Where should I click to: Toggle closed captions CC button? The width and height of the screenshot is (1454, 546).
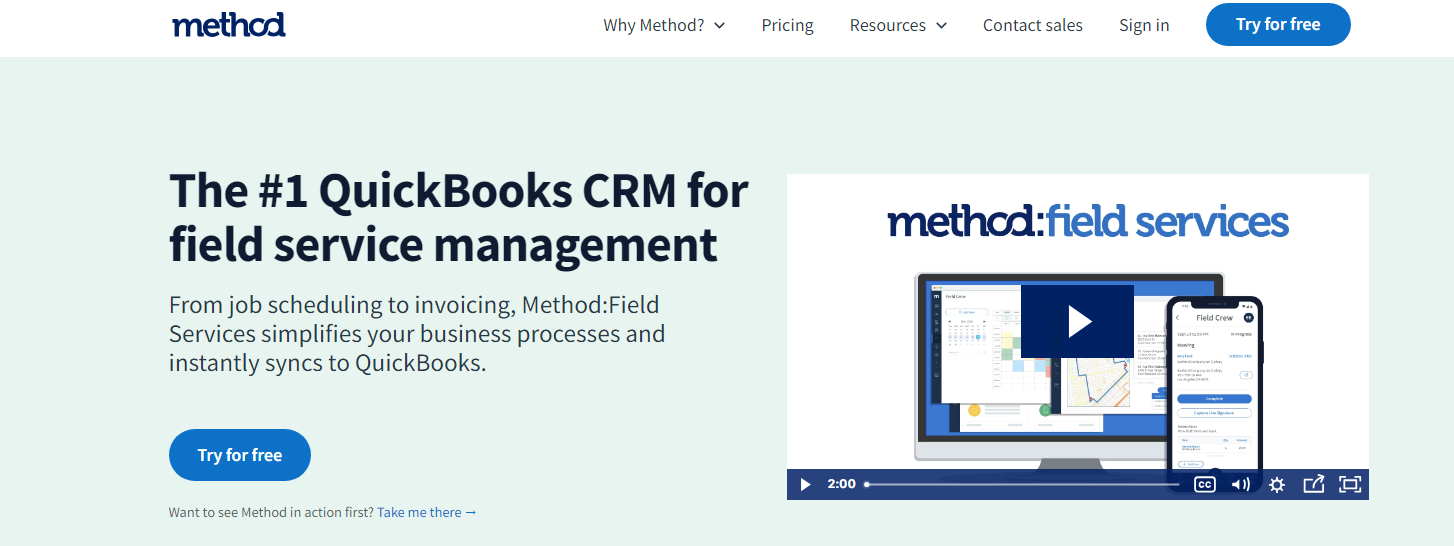pyautogui.click(x=1205, y=484)
